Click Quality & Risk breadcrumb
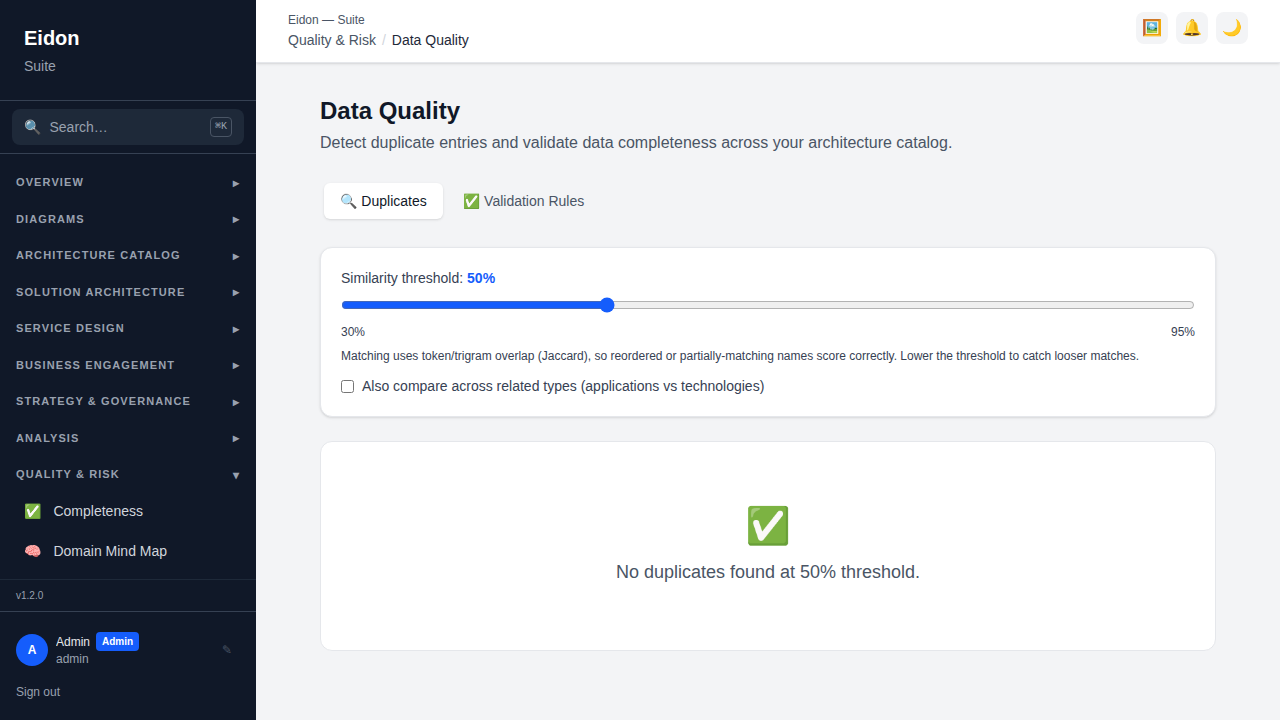1280x720 pixels. click(332, 40)
